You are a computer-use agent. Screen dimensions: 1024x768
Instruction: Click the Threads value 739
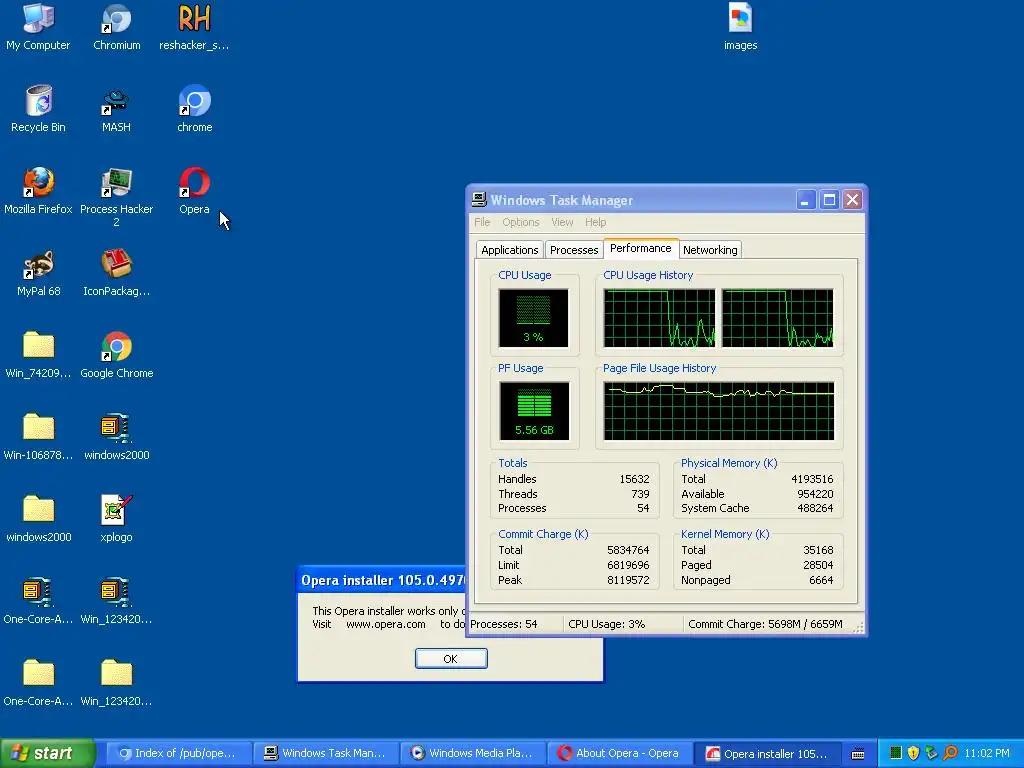(640, 494)
